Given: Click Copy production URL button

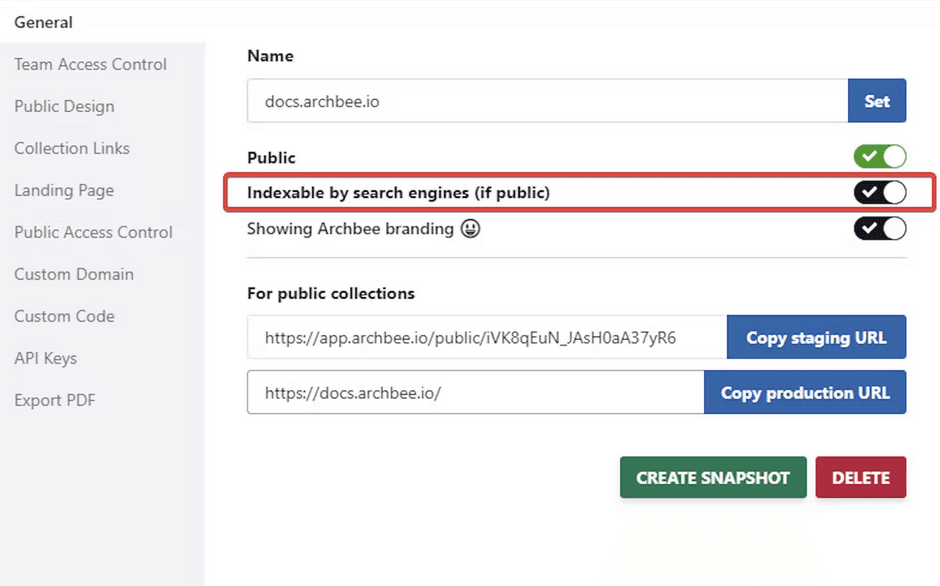Looking at the screenshot, I should coord(805,393).
